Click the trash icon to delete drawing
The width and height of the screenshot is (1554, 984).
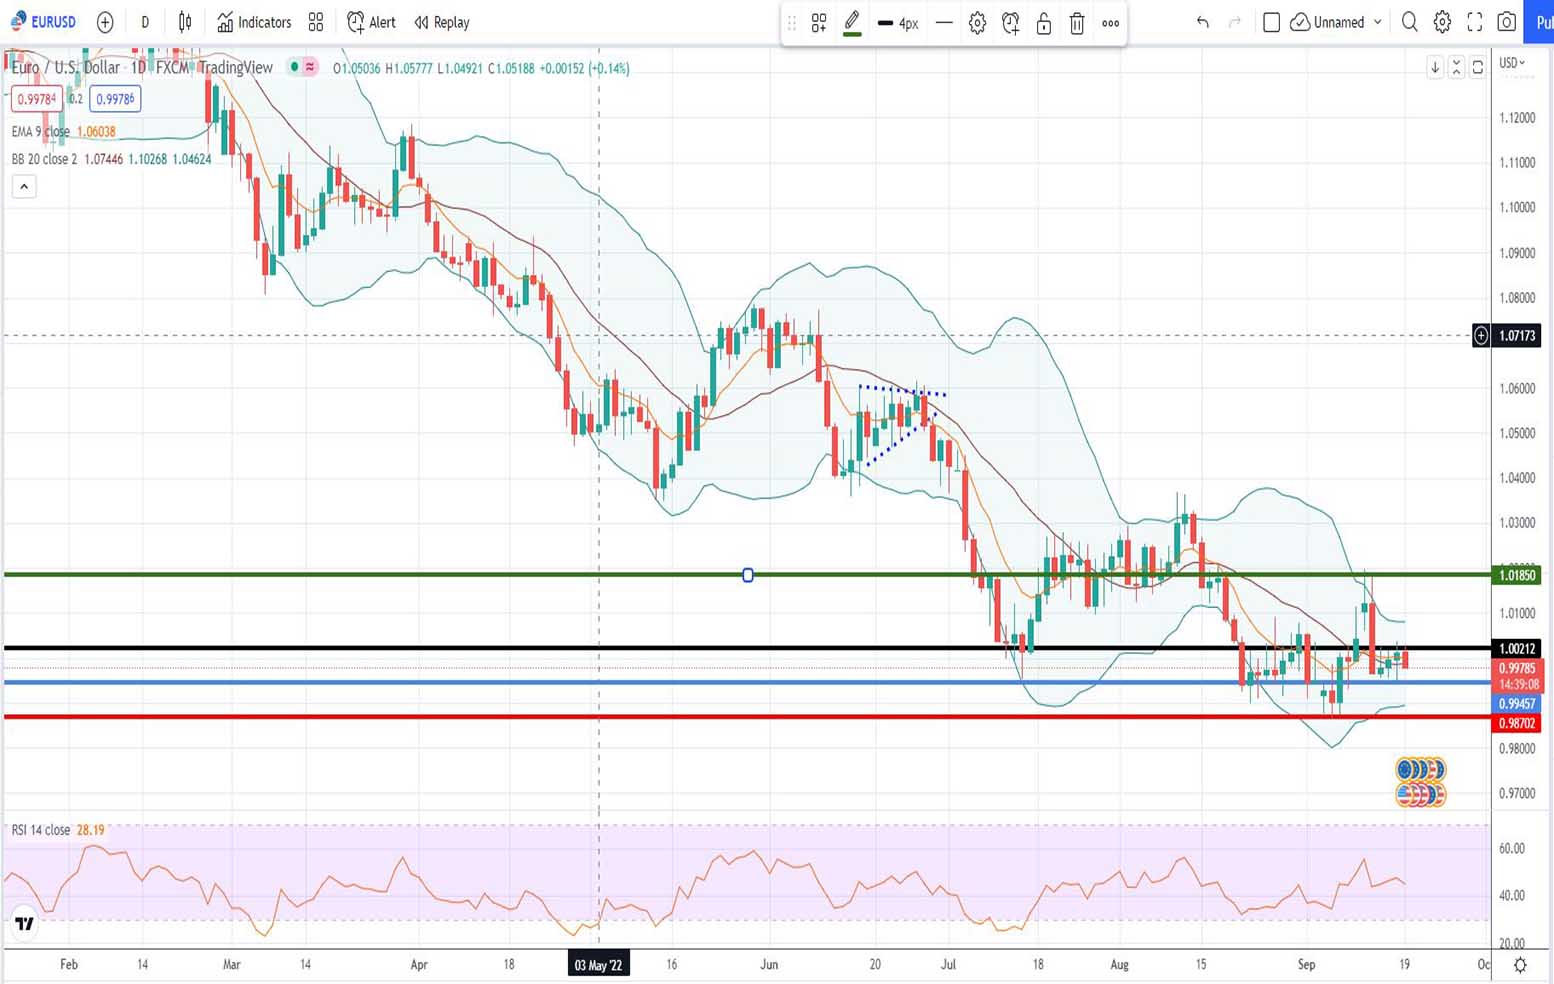(1077, 23)
